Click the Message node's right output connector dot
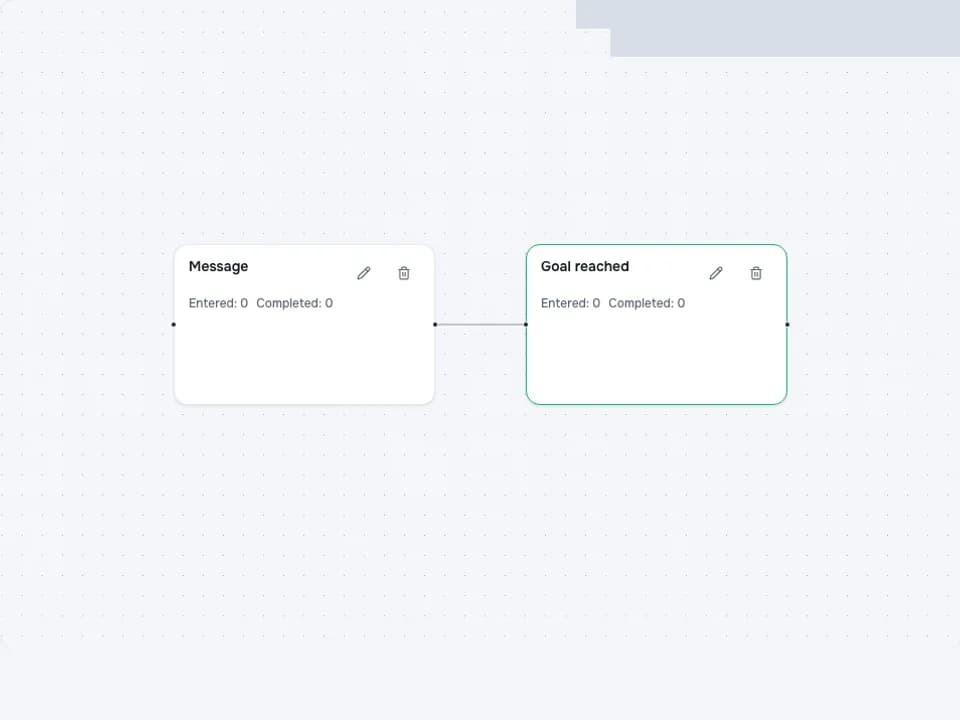The image size is (960, 720). pos(435,324)
